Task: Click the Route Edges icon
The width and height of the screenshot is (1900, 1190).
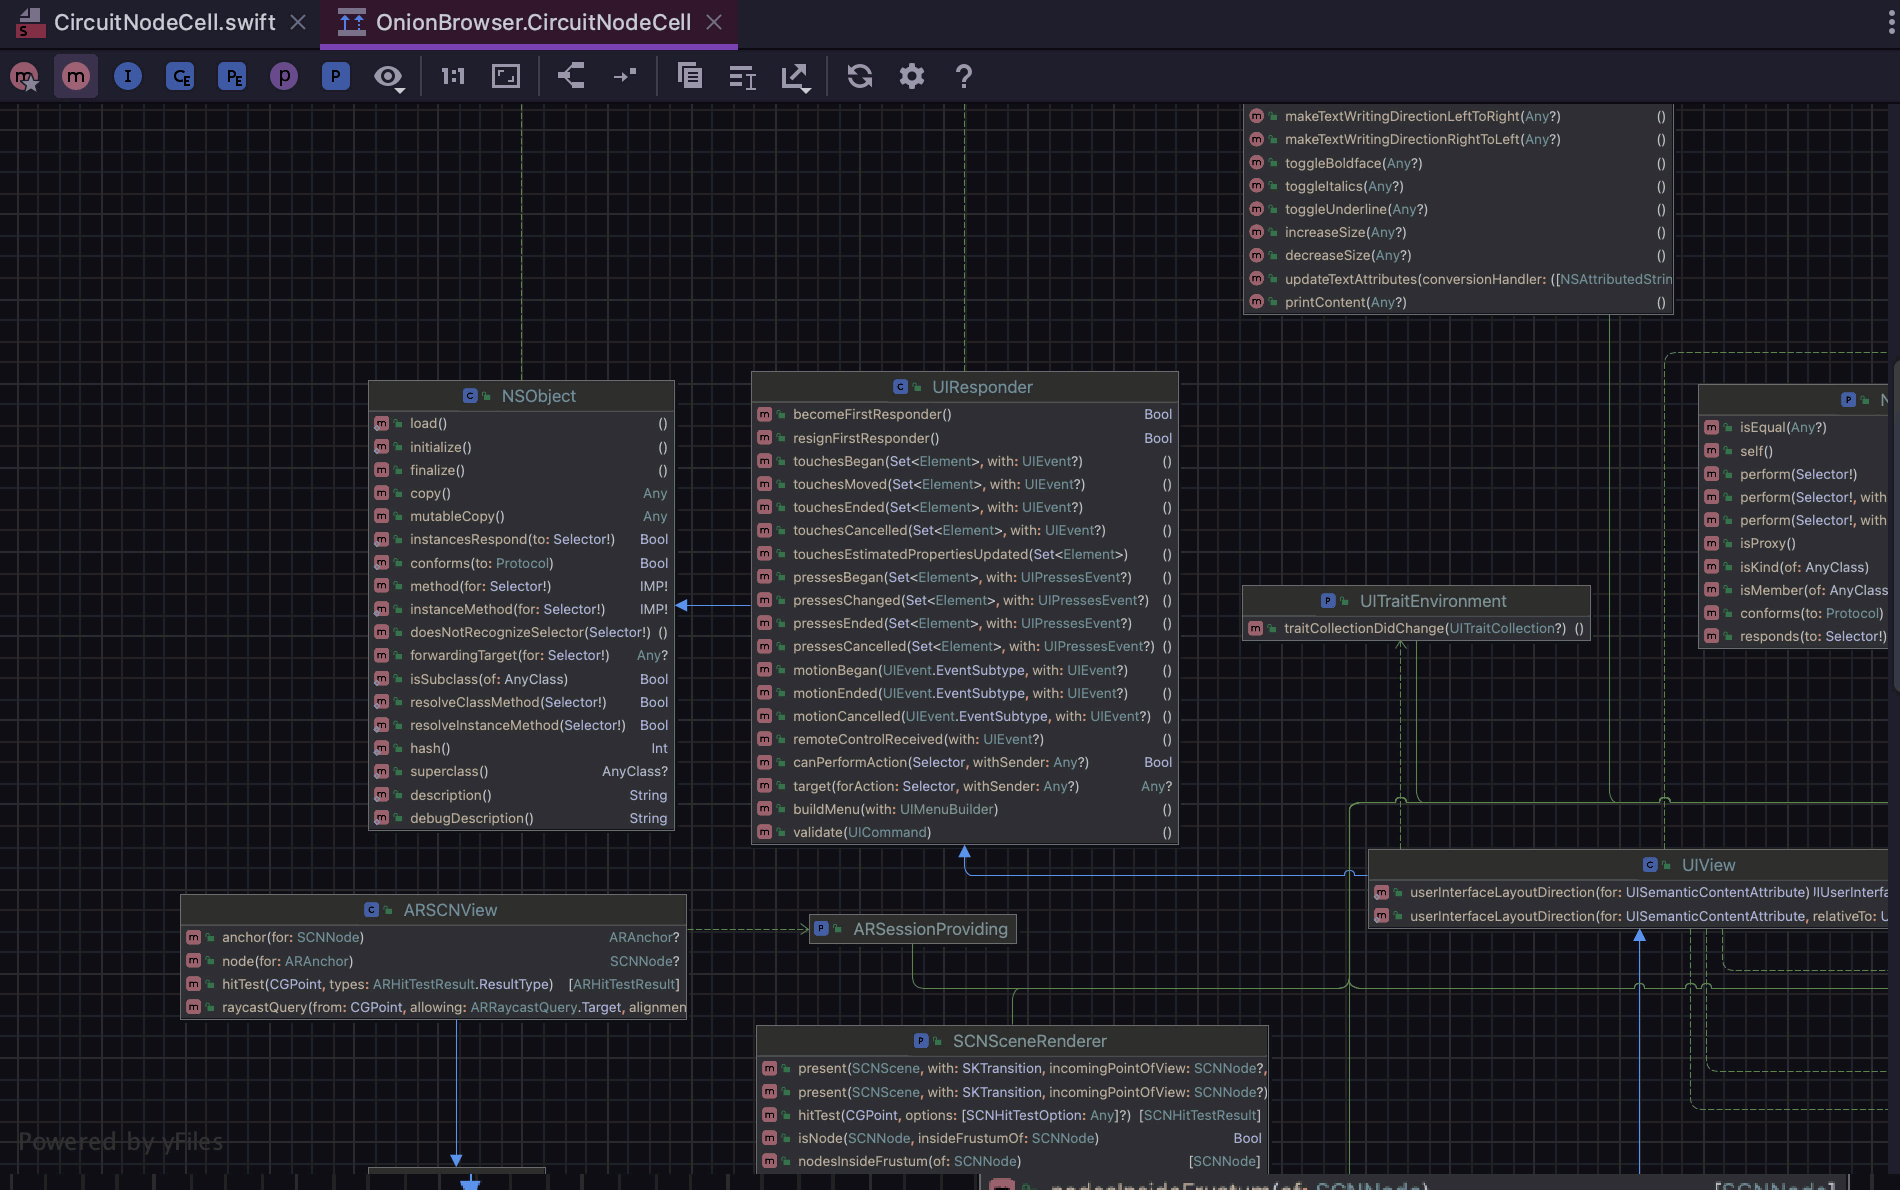Action: coord(625,76)
